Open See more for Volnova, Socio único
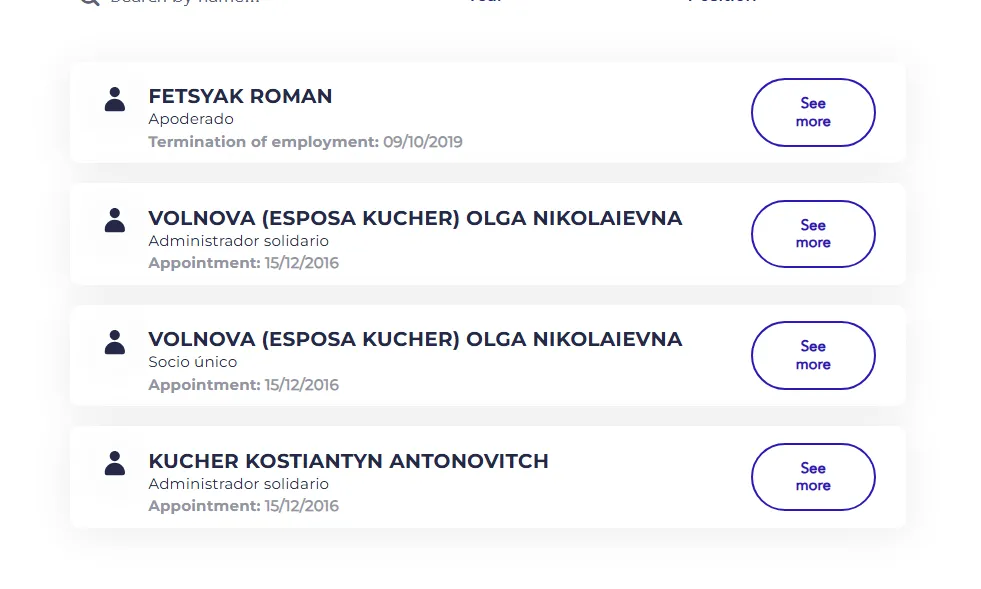Screen dimensions: 981x589 coord(813,355)
